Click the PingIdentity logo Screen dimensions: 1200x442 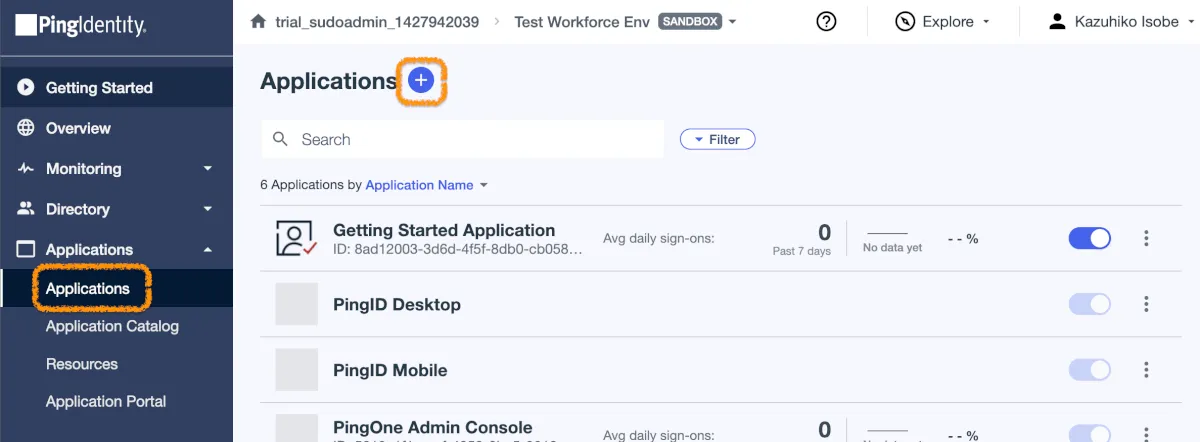tap(82, 25)
